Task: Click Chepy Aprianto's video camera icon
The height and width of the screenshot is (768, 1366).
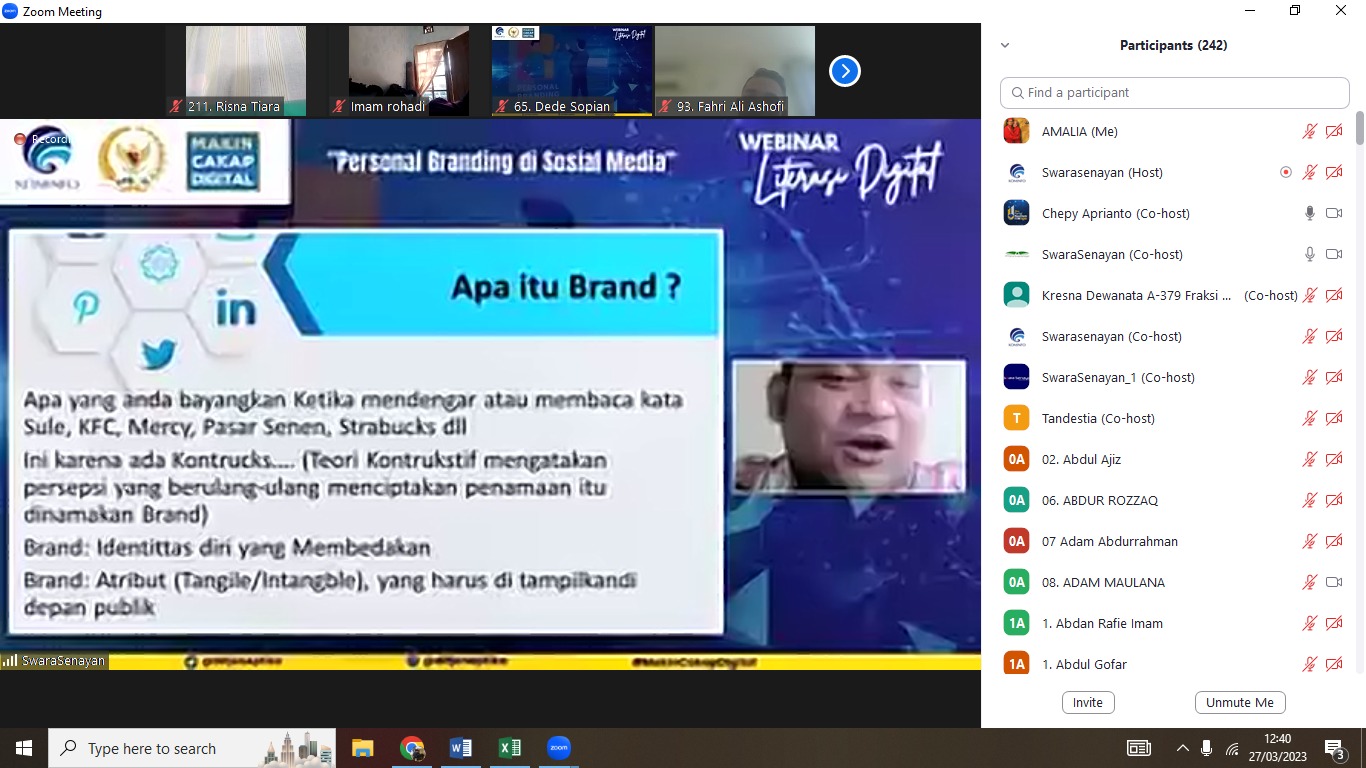Action: (1333, 213)
